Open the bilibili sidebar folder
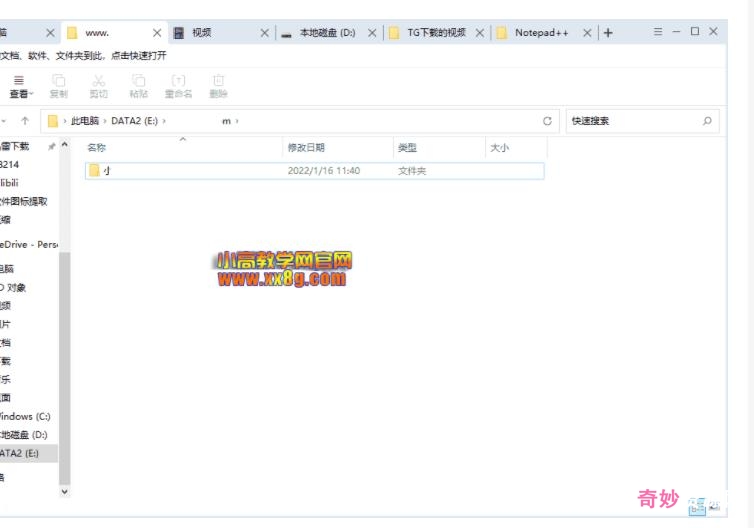Viewport: 754px width, 528px height. pos(10,183)
